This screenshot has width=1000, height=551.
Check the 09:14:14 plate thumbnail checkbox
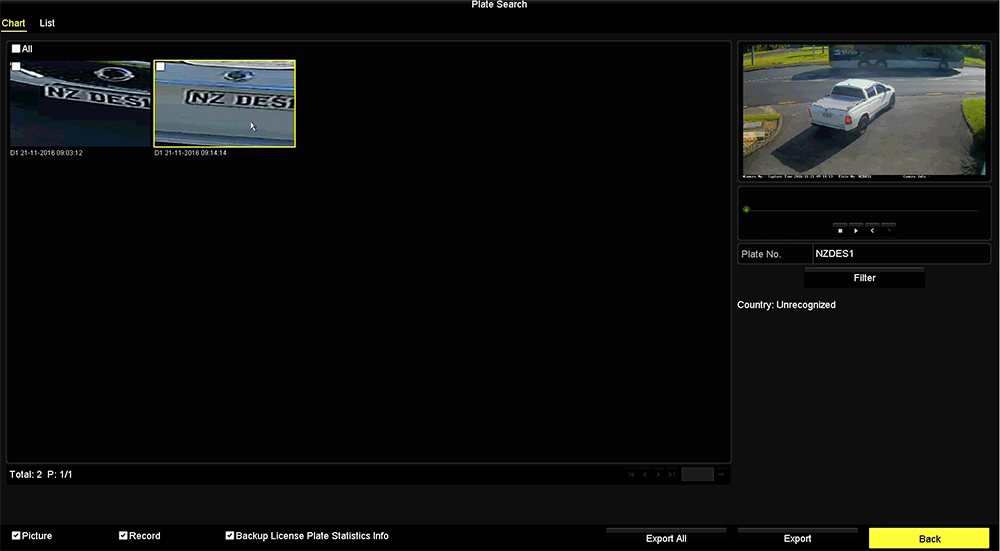(x=161, y=66)
